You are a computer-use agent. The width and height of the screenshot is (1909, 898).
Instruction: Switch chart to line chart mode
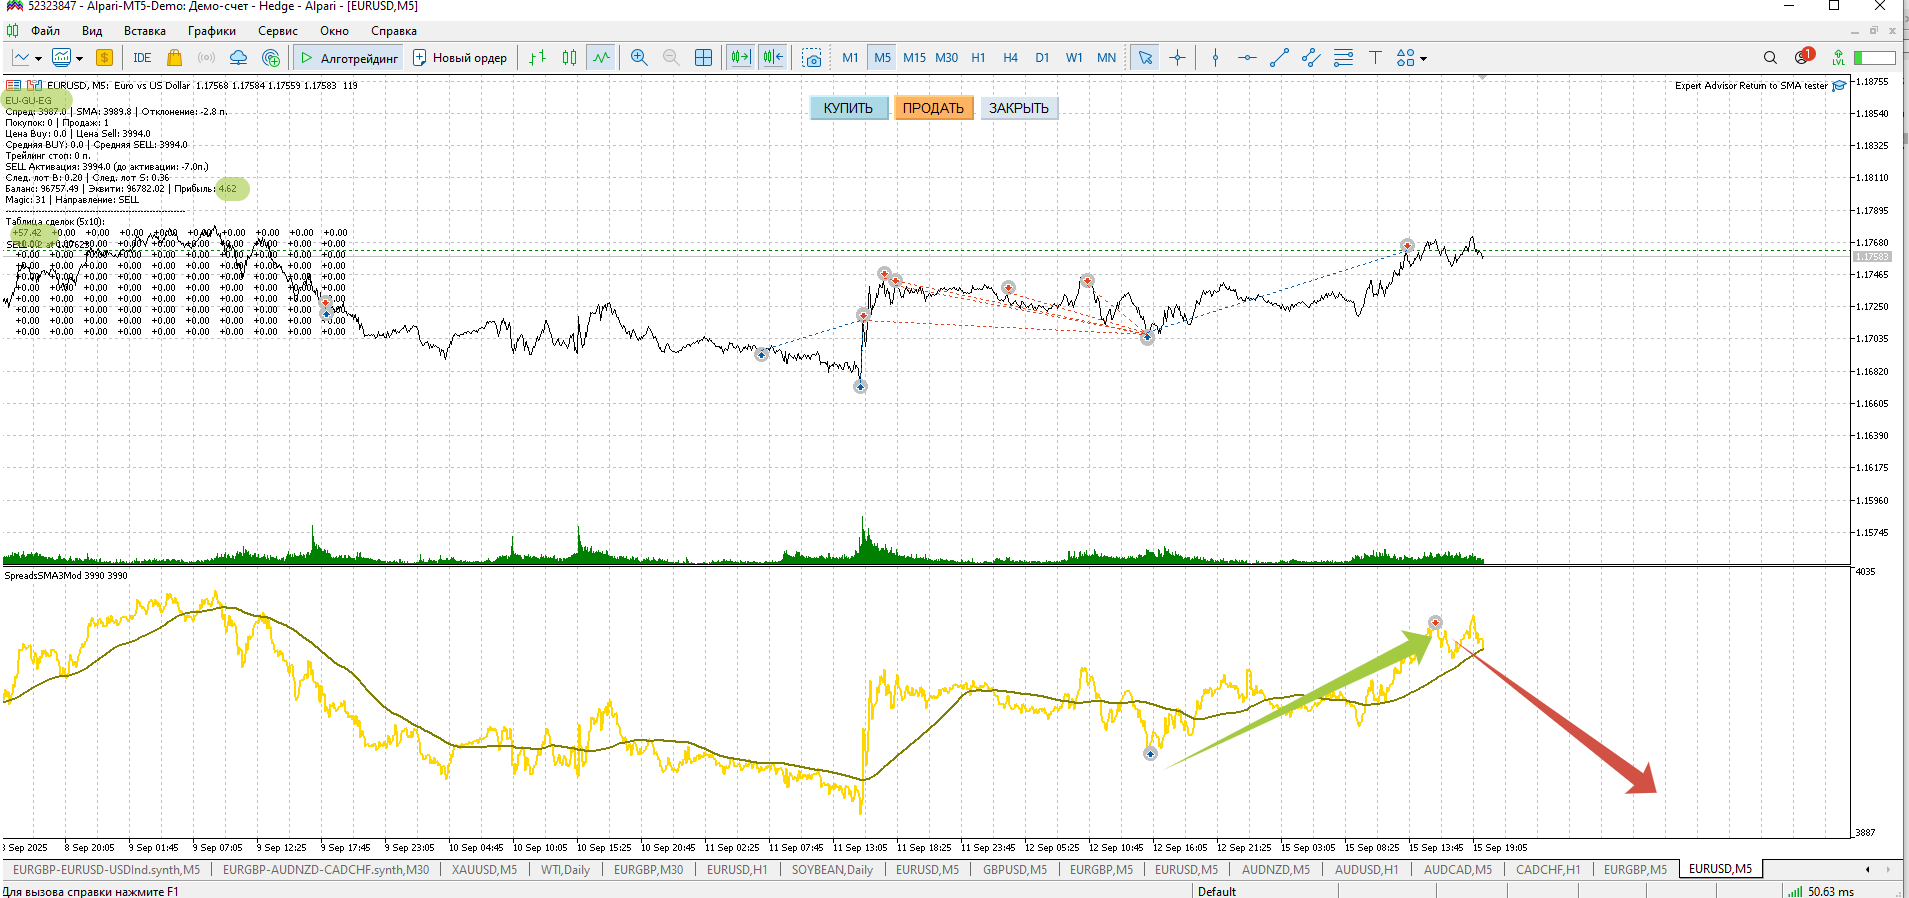[601, 58]
